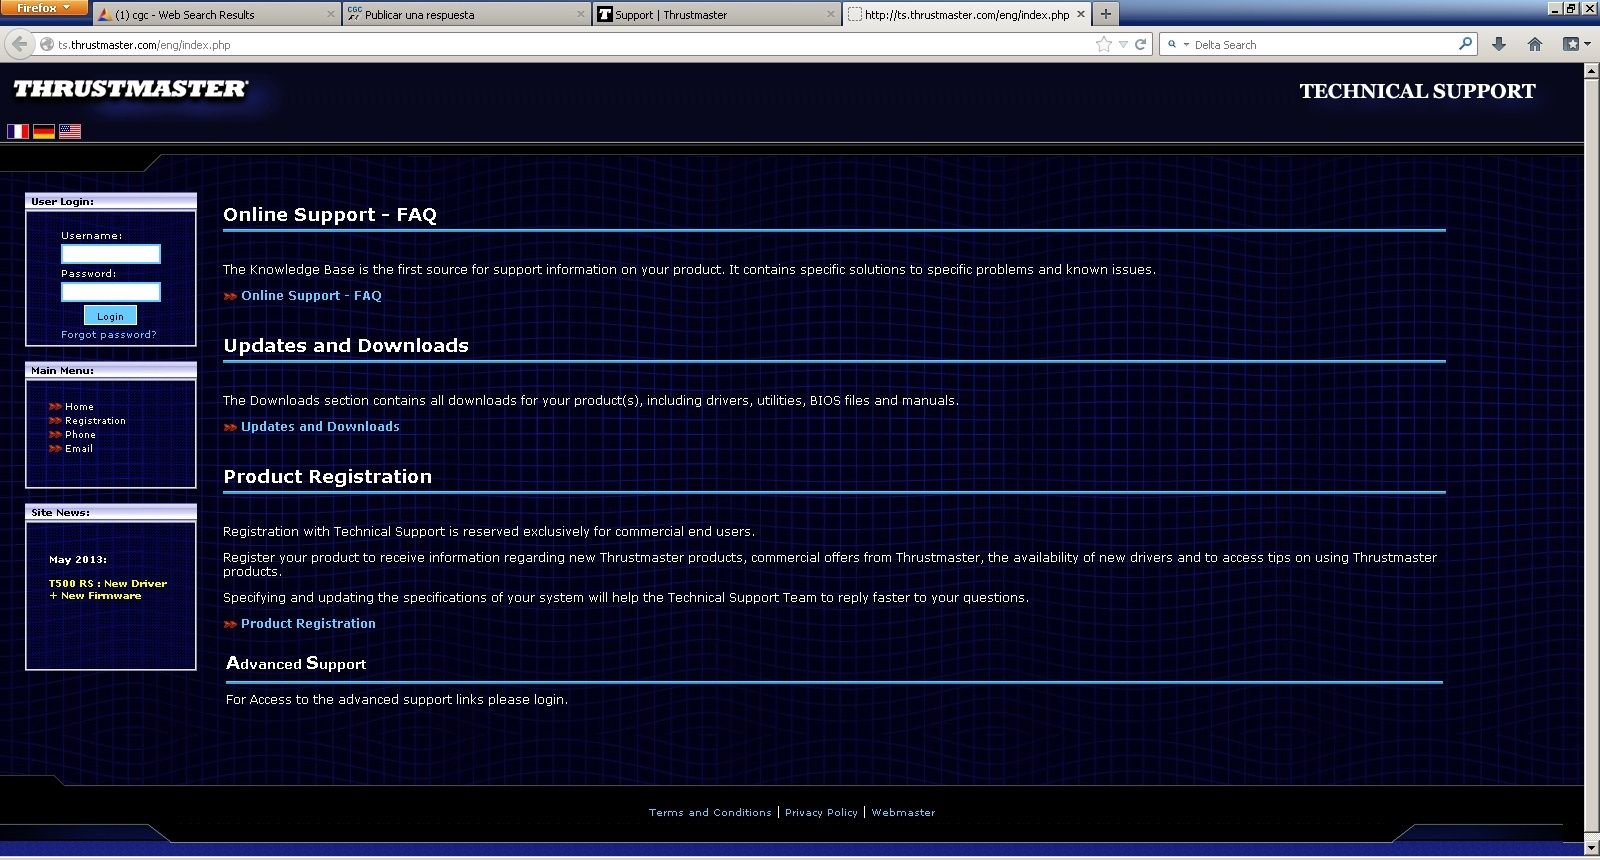The height and width of the screenshot is (860, 1600).
Task: Click the site identity icon in address bar
Action: point(46,45)
